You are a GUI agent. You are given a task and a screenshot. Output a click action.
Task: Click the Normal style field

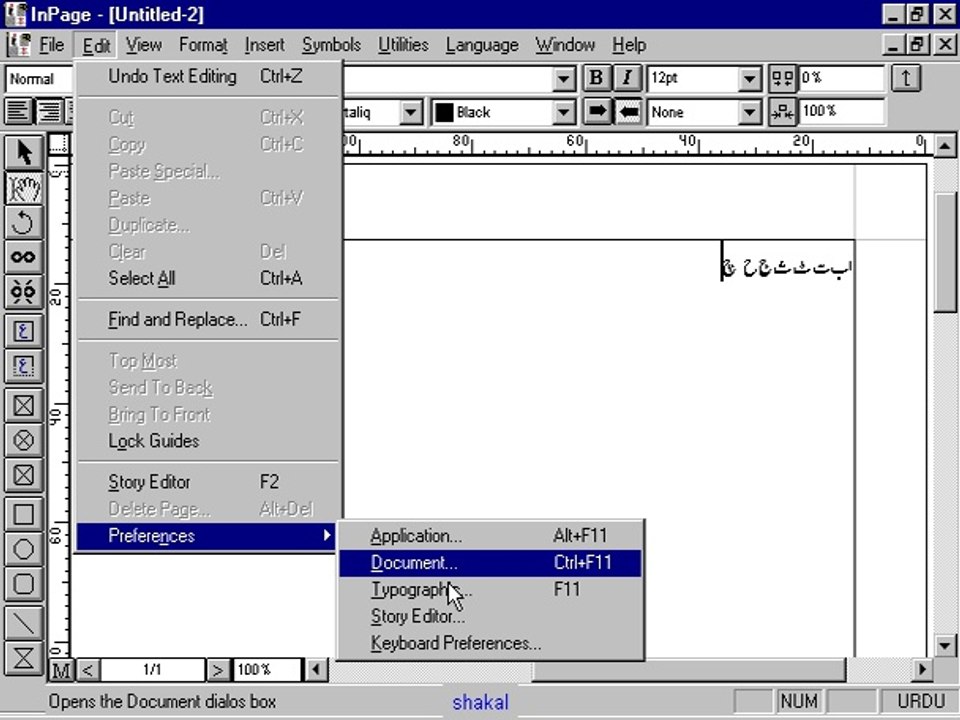pyautogui.click(x=39, y=79)
